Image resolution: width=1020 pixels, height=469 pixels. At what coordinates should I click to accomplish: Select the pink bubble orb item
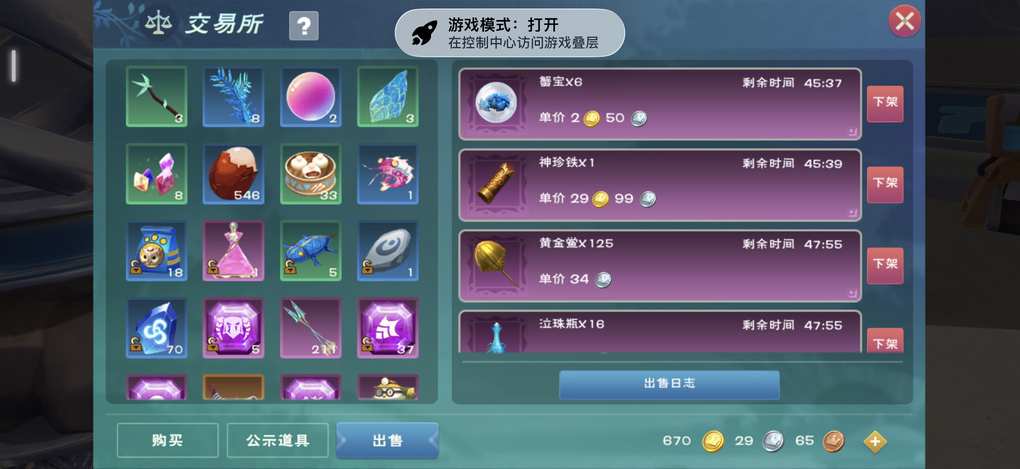click(x=310, y=96)
